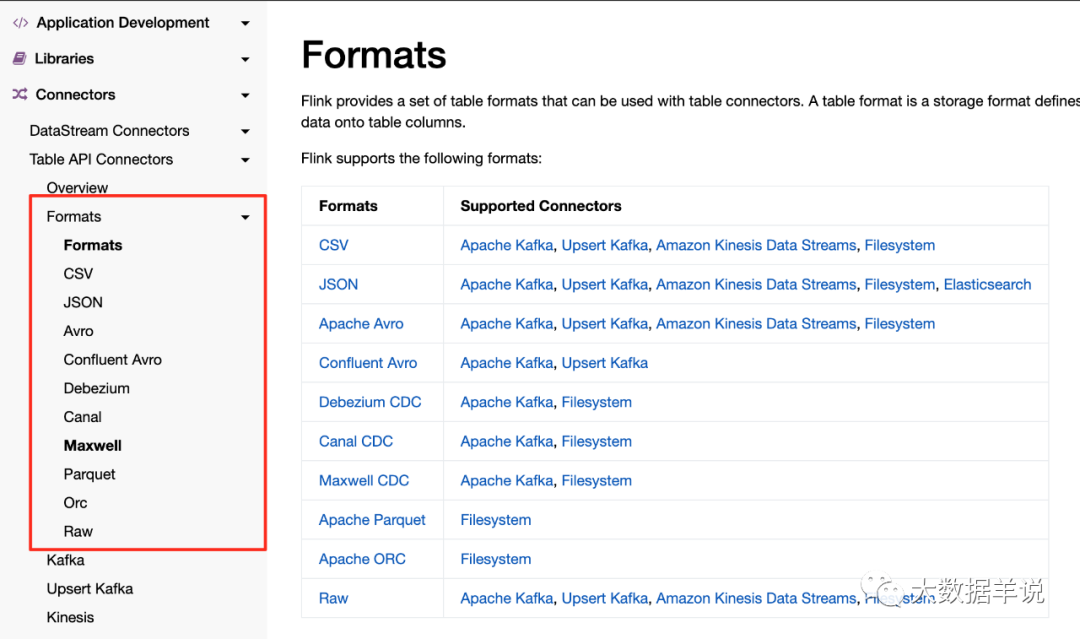Collapse Table API Connectors arrow
This screenshot has height=639, width=1080.
coord(245,160)
